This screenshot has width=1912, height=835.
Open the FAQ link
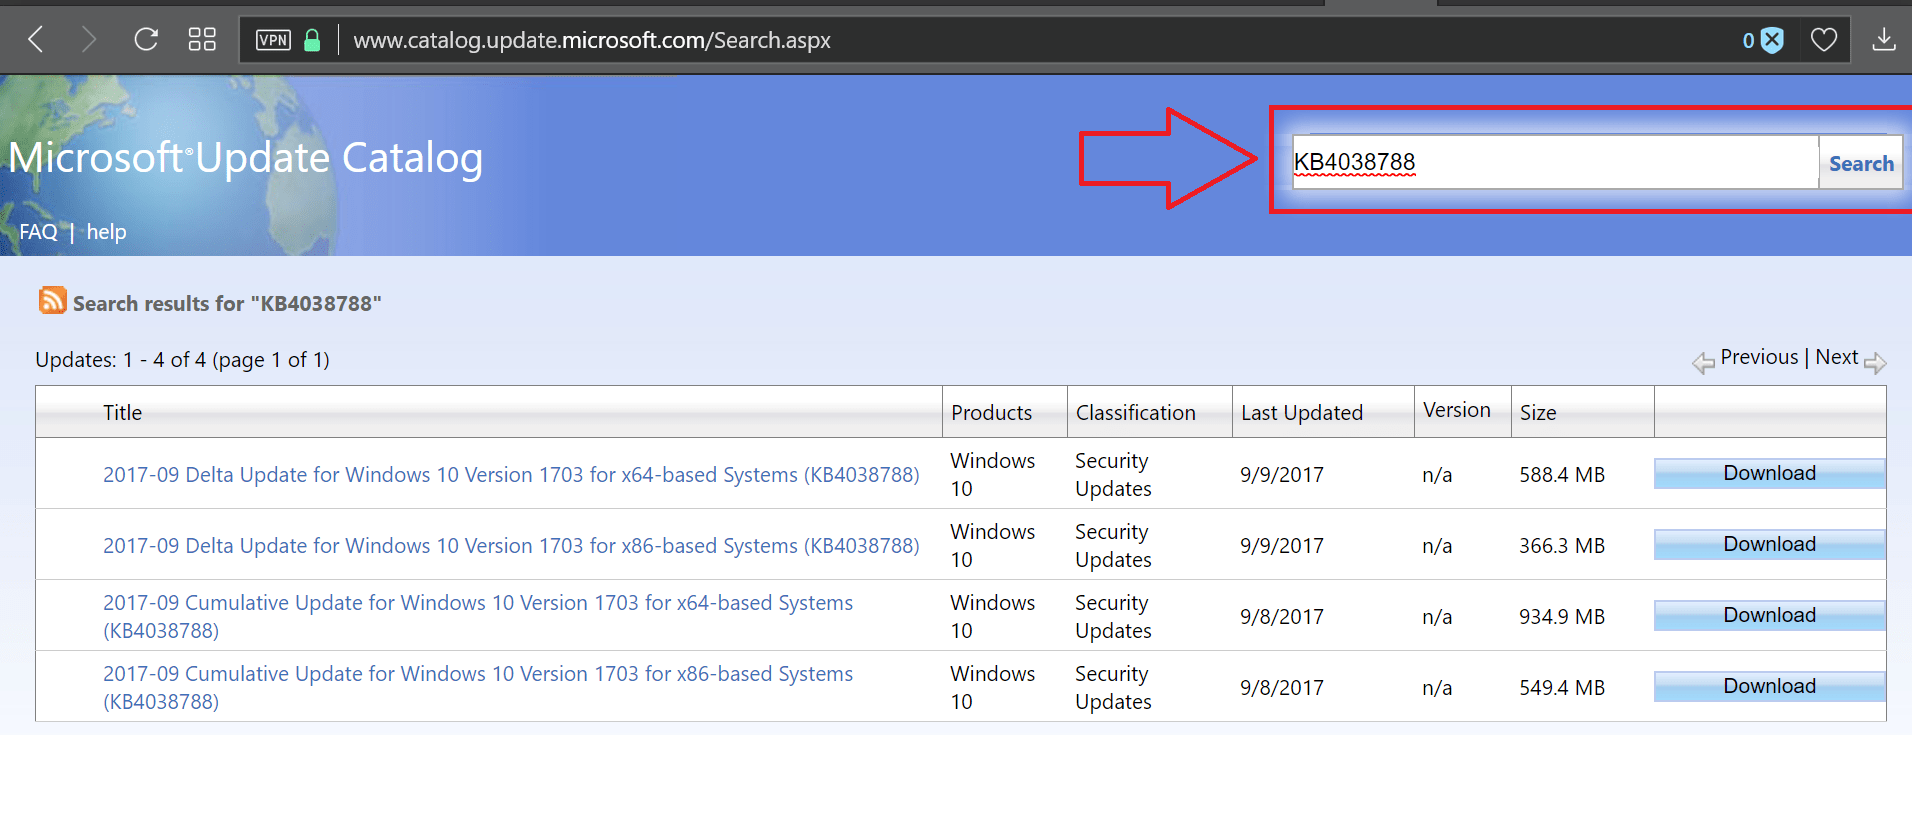pyautogui.click(x=39, y=232)
